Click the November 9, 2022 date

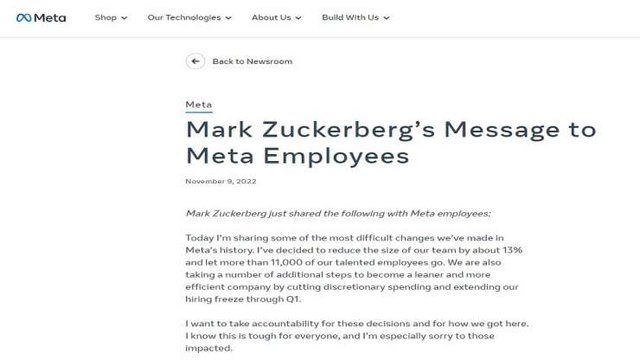click(221, 181)
